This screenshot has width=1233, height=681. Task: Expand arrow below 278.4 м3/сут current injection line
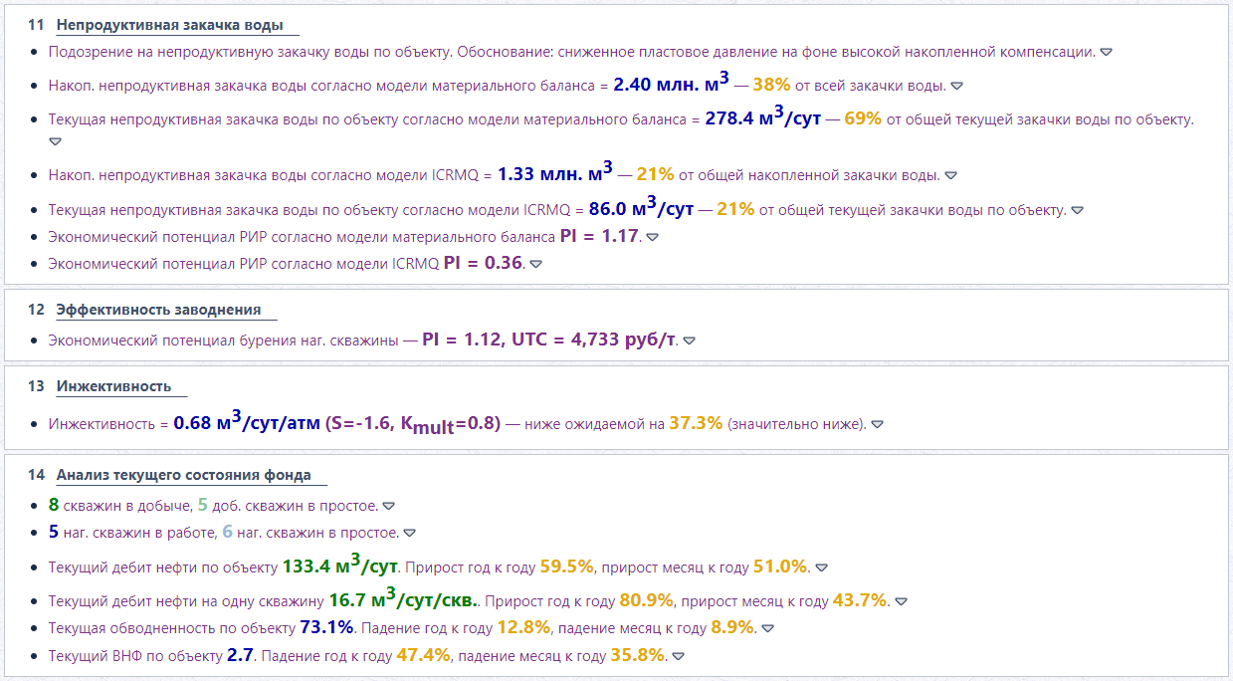pos(55,141)
